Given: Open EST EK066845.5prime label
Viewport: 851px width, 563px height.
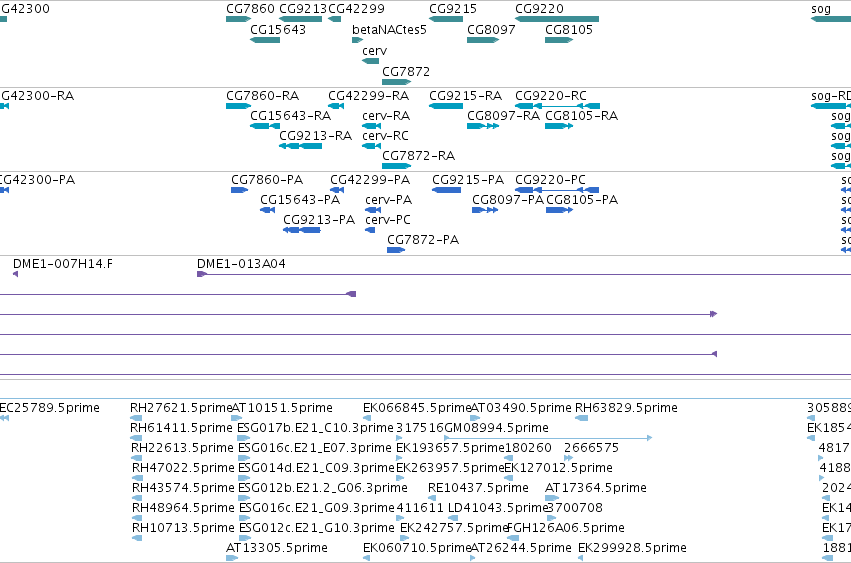Looking at the screenshot, I should coord(417,408).
